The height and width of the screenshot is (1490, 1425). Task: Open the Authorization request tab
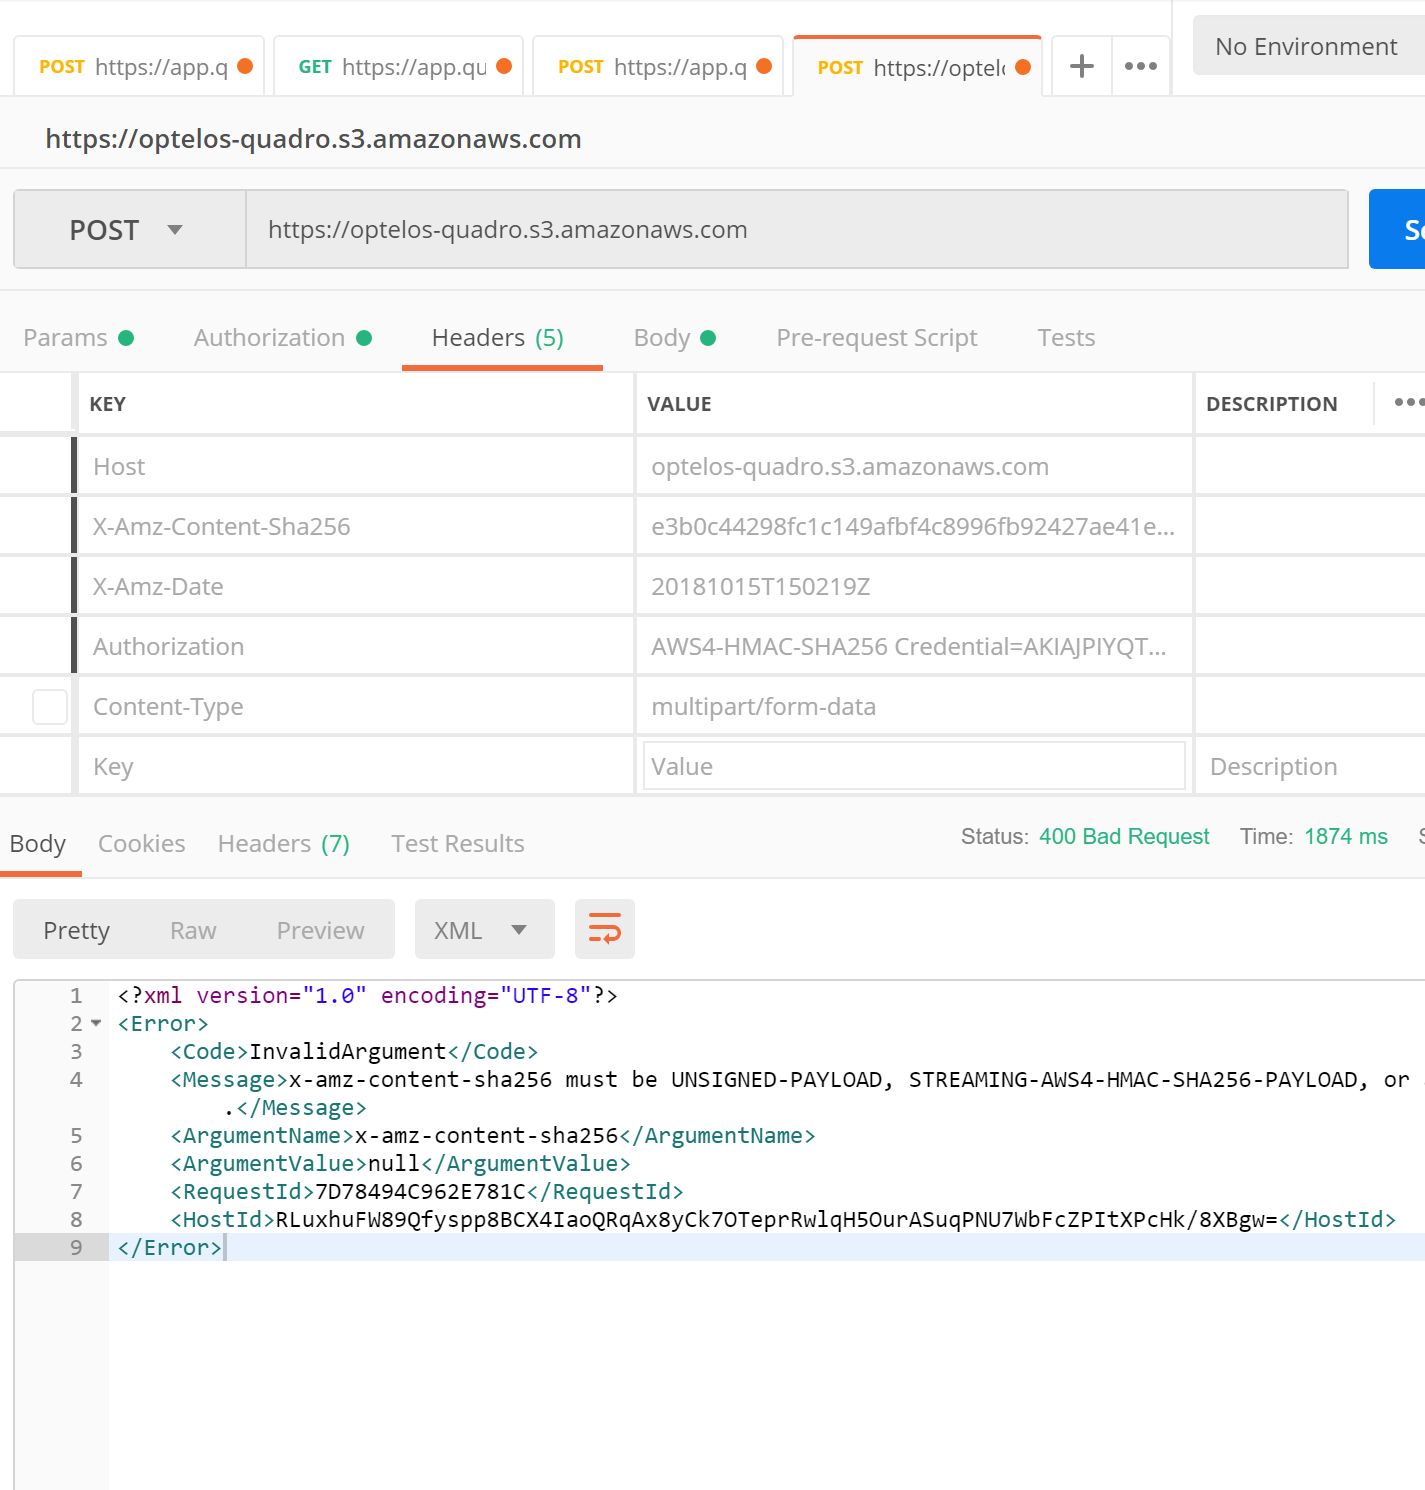pos(282,338)
